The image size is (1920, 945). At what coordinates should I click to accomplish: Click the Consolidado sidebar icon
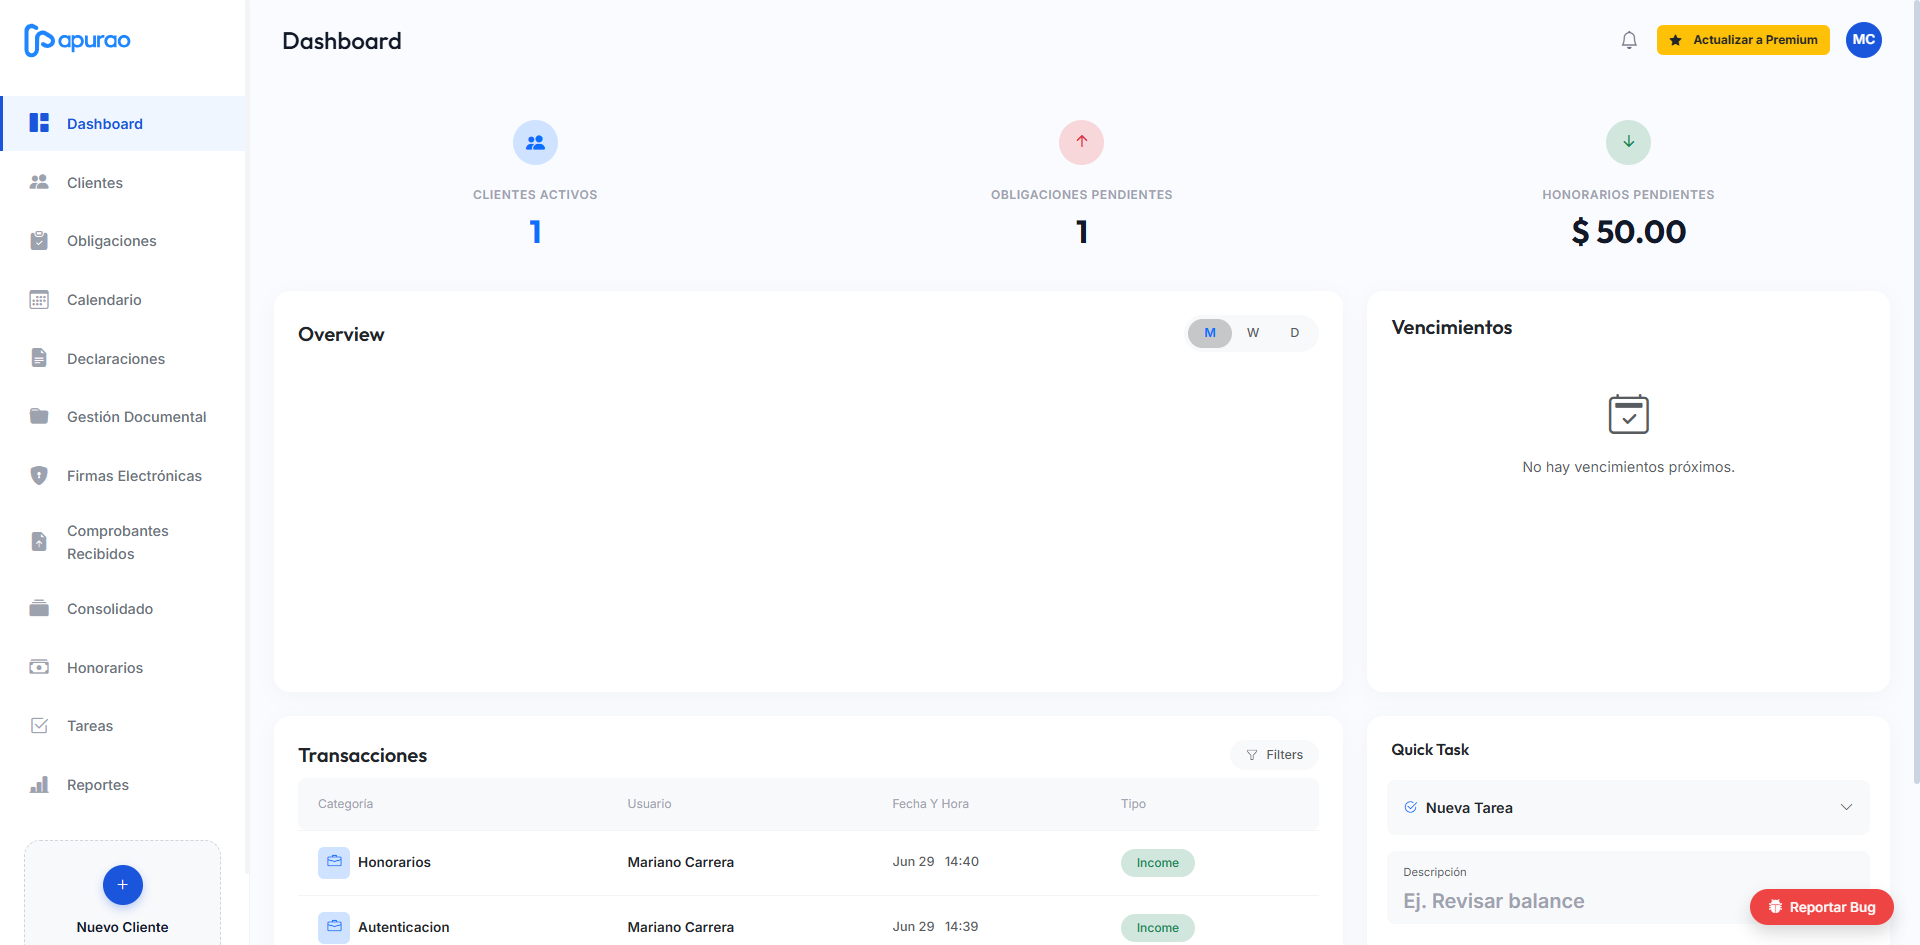coord(39,608)
